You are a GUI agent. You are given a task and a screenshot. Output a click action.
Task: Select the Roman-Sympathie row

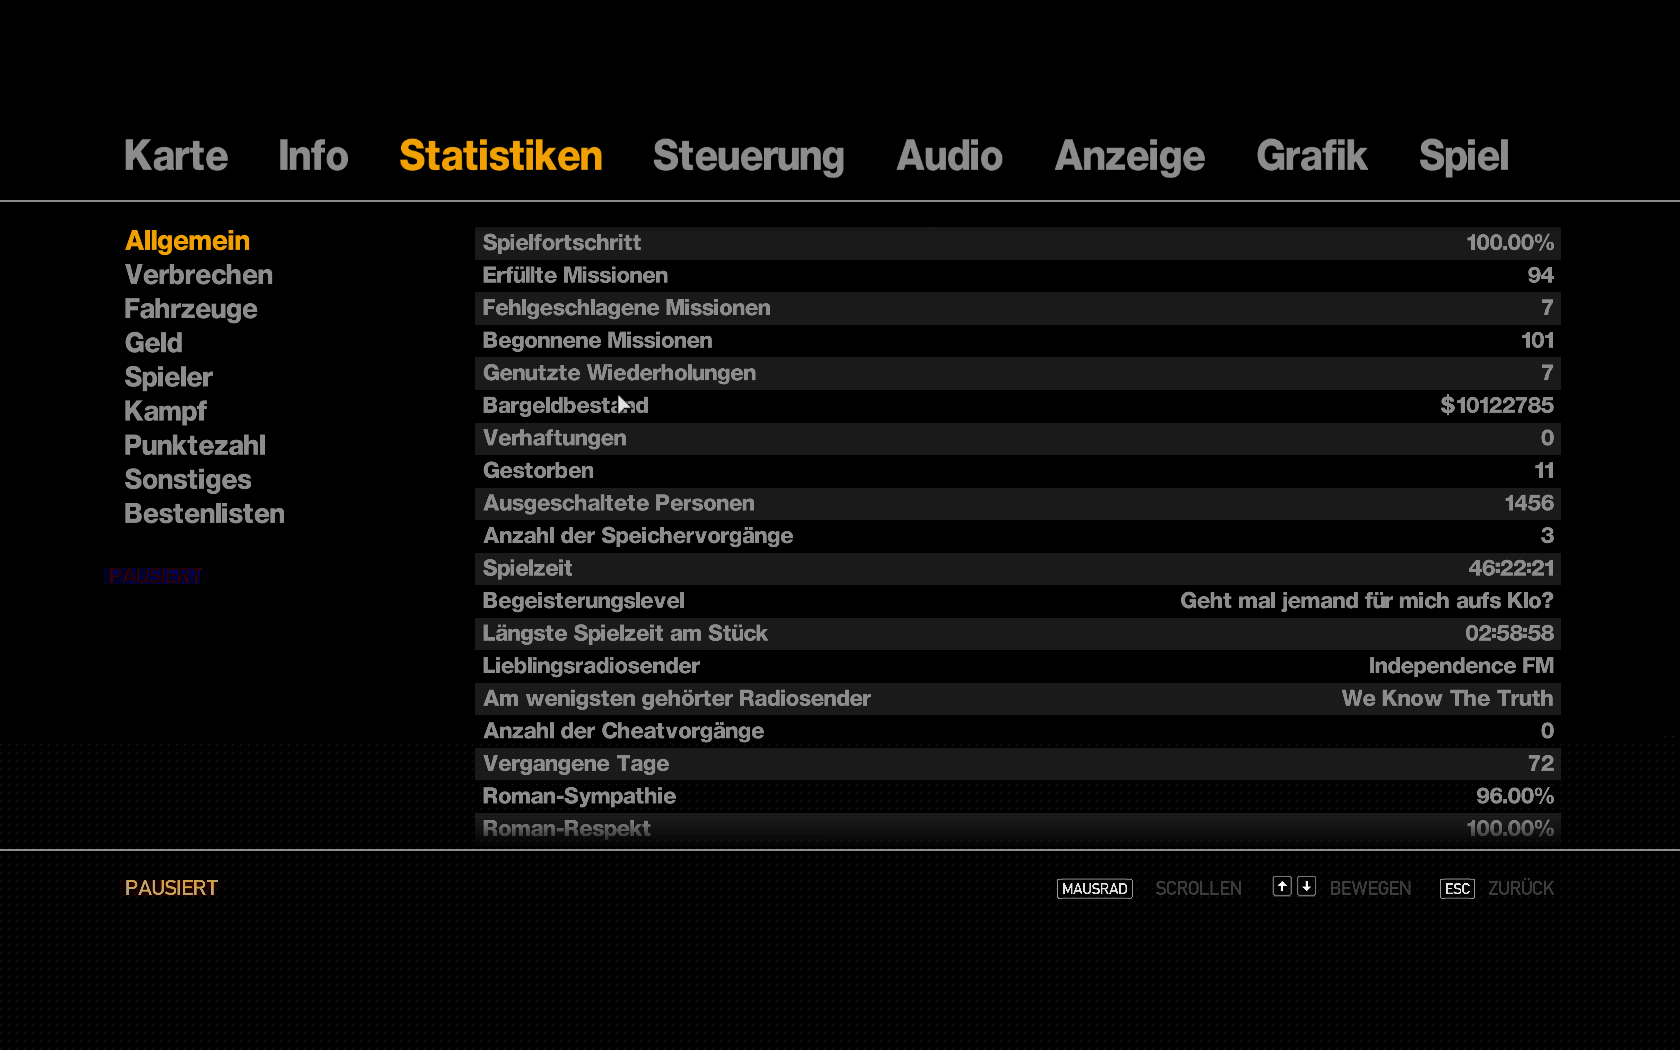pyautogui.click(x=1018, y=796)
